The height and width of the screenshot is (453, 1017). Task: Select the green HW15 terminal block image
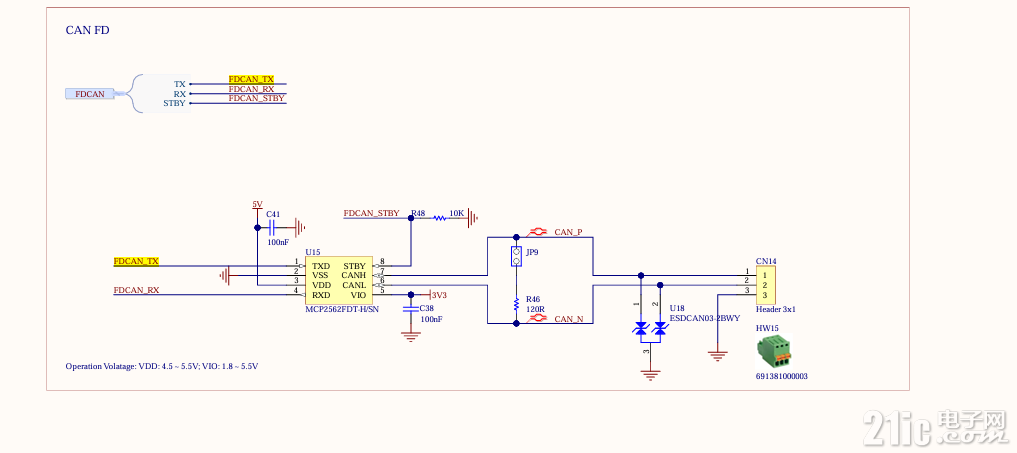(x=774, y=352)
